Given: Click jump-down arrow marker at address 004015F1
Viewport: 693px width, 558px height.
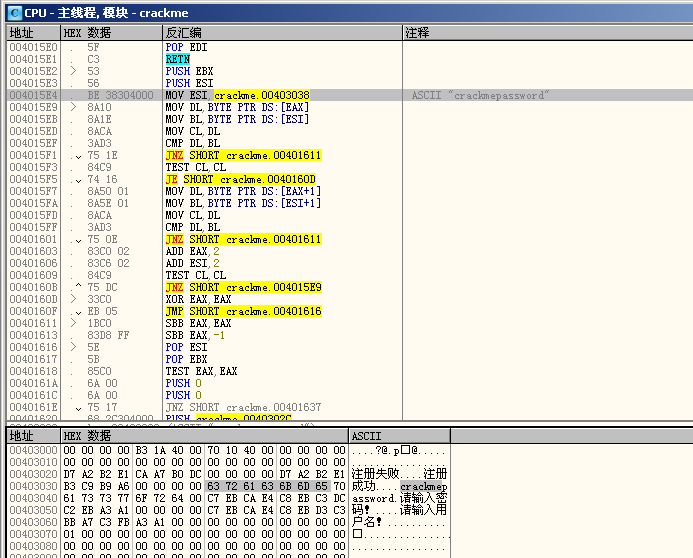Looking at the screenshot, I should click(78, 155).
